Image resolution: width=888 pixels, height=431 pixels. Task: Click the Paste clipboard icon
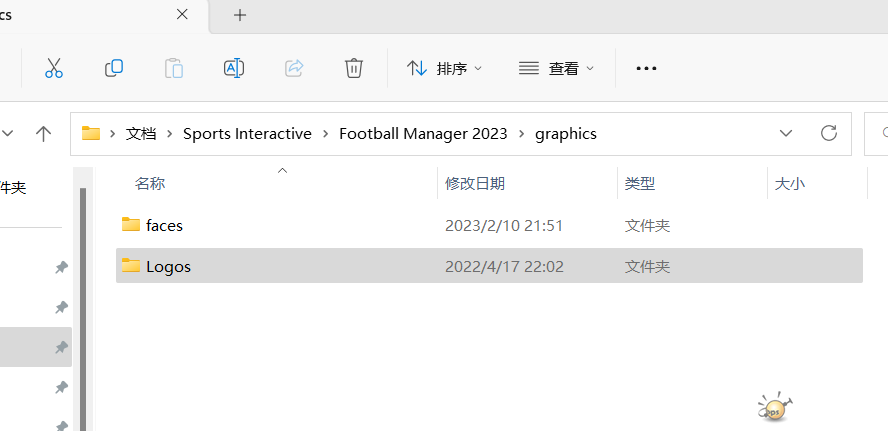coord(174,69)
